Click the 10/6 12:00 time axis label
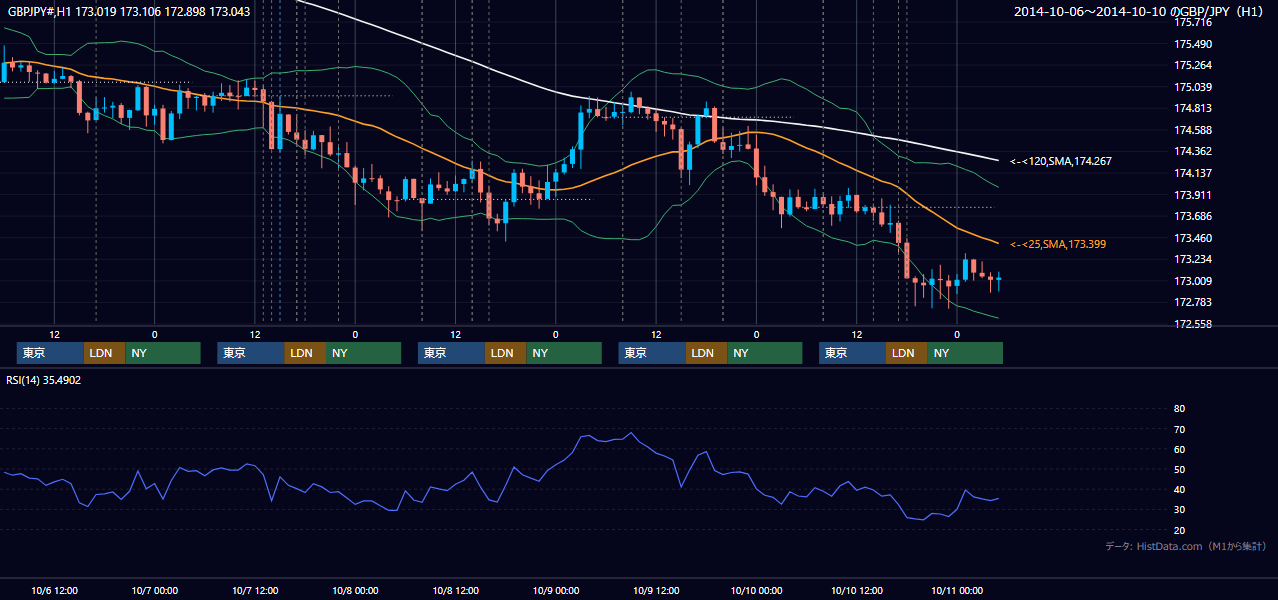Viewport: 1278px width, 600px height. pyautogui.click(x=55, y=591)
